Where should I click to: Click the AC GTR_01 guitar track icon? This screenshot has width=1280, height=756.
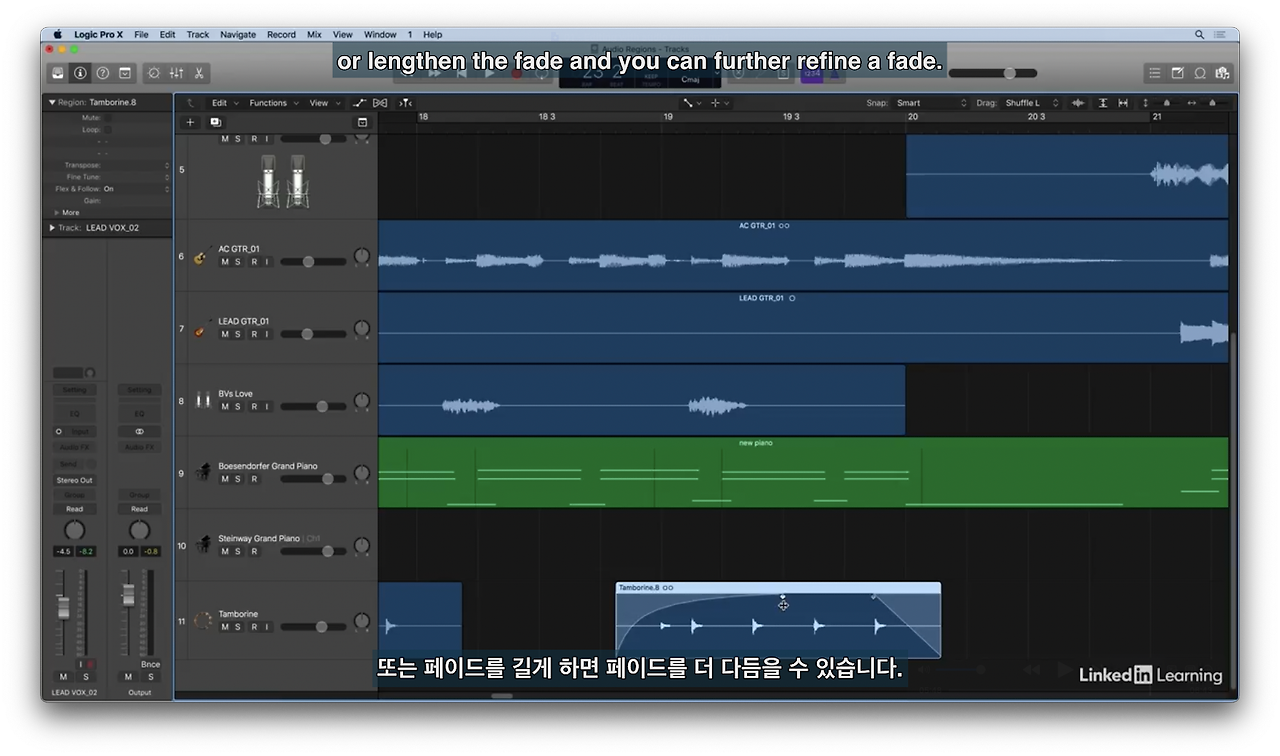coord(201,256)
